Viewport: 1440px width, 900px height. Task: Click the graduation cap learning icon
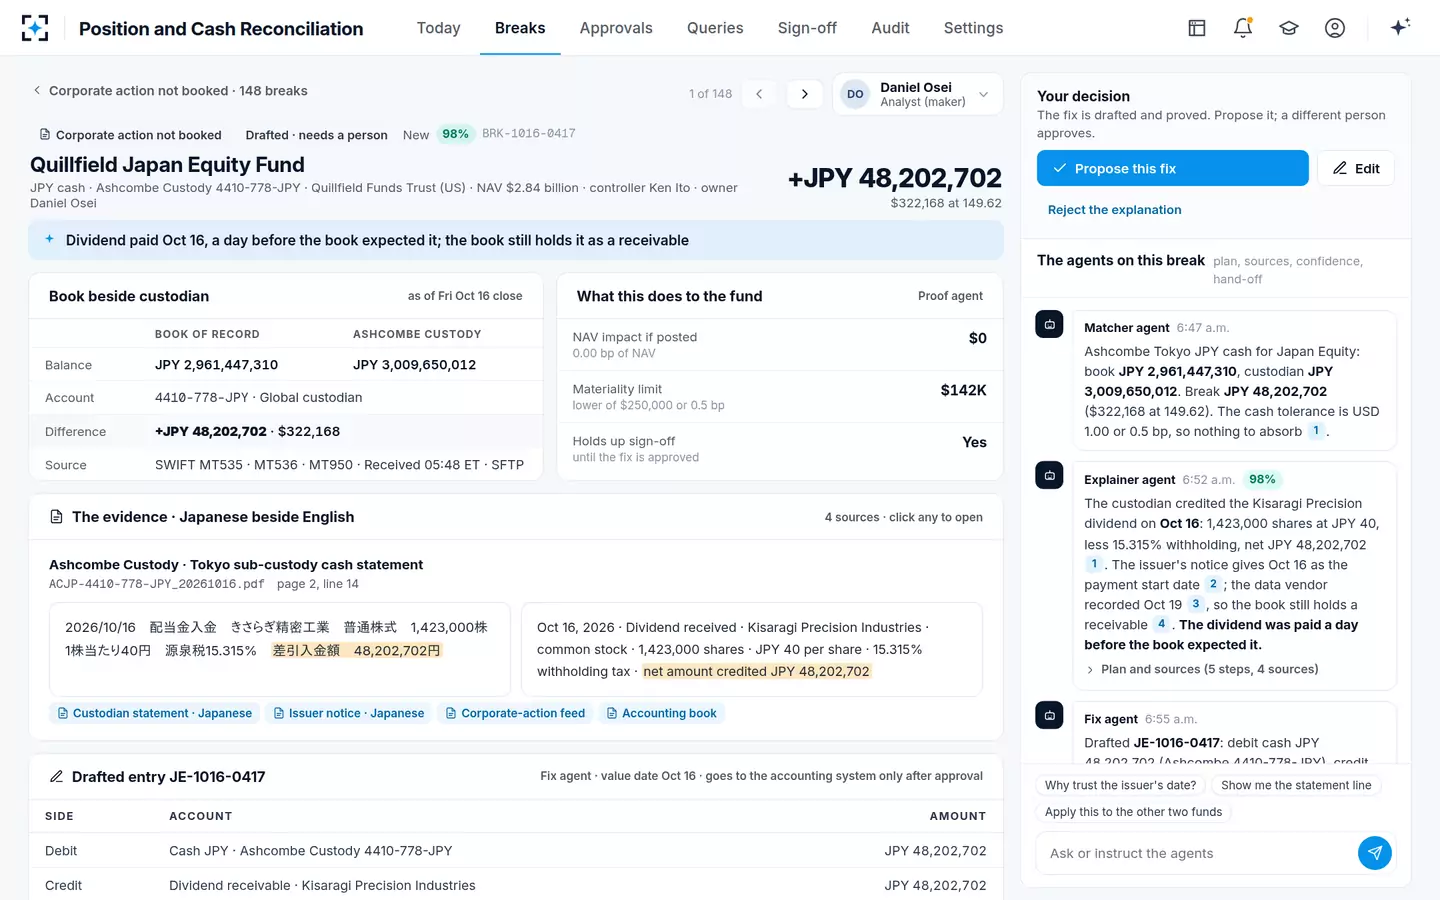click(x=1289, y=28)
